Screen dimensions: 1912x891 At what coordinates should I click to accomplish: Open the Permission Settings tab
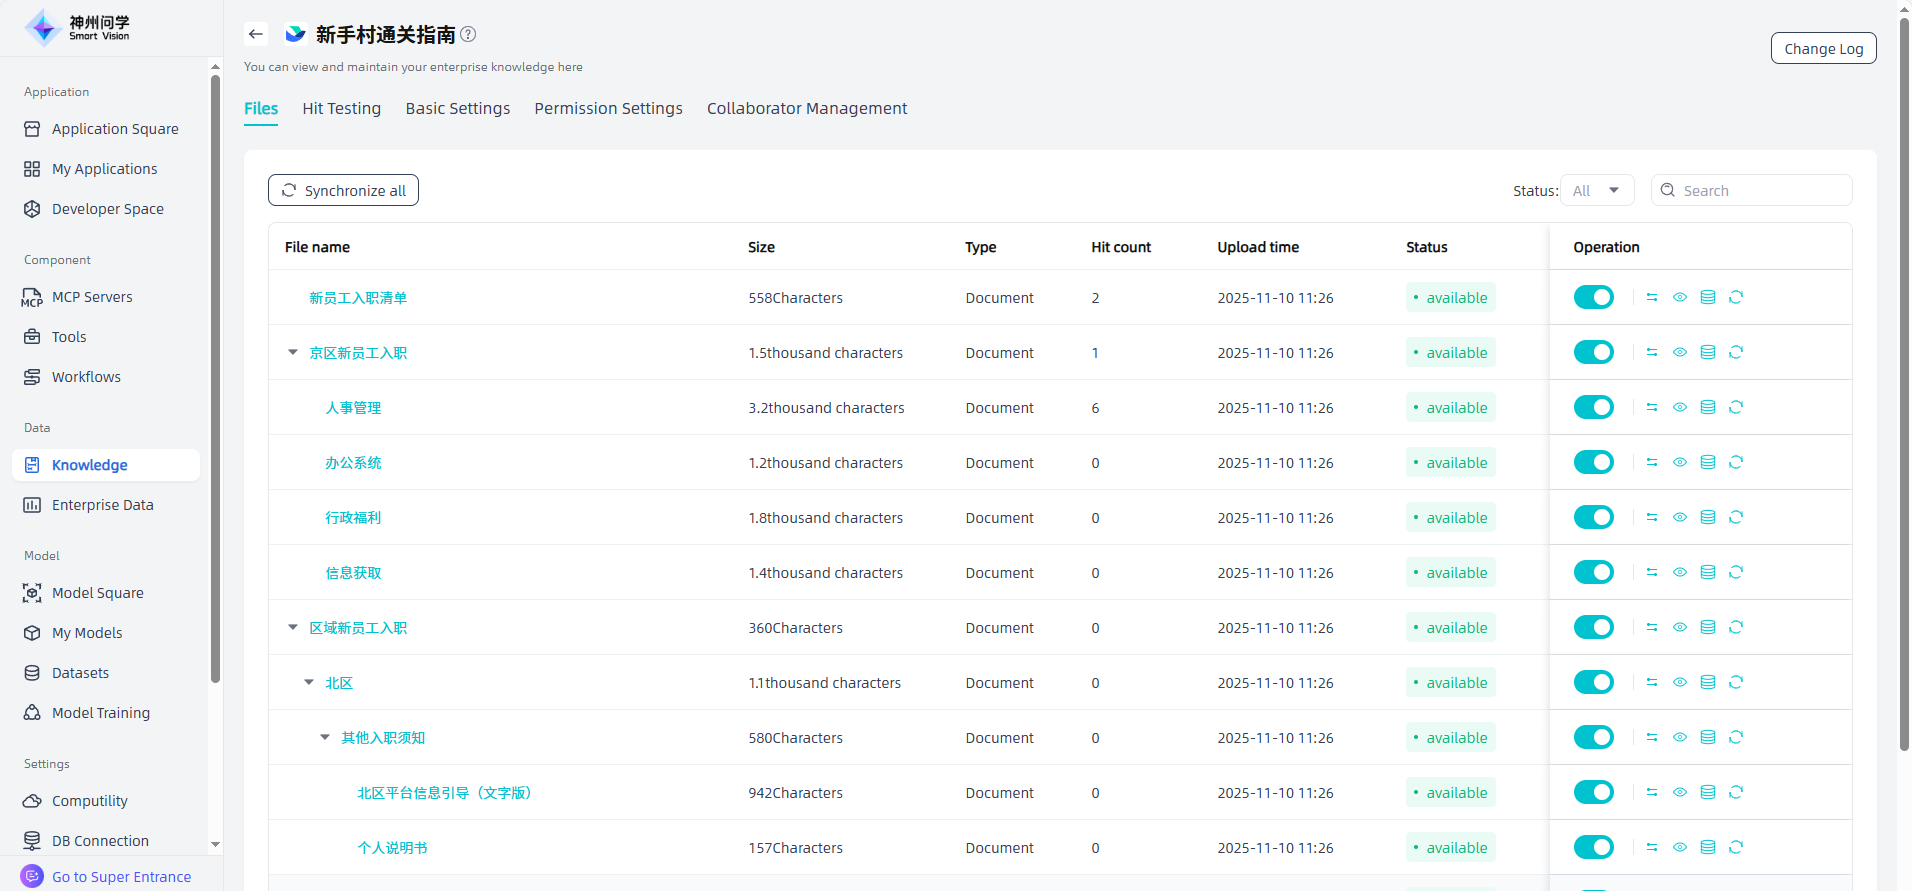[x=608, y=108]
